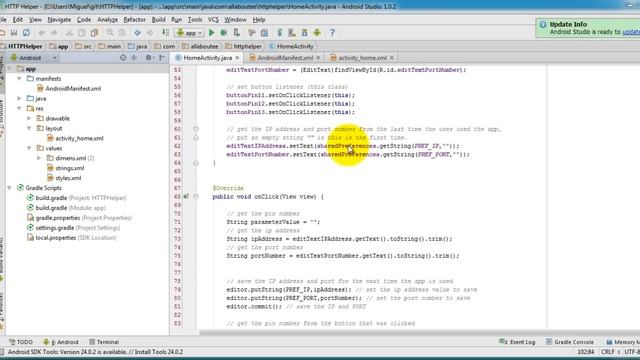Click the Synchronize toolbar icon
The image size is (640, 360).
pyautogui.click(x=27, y=33)
